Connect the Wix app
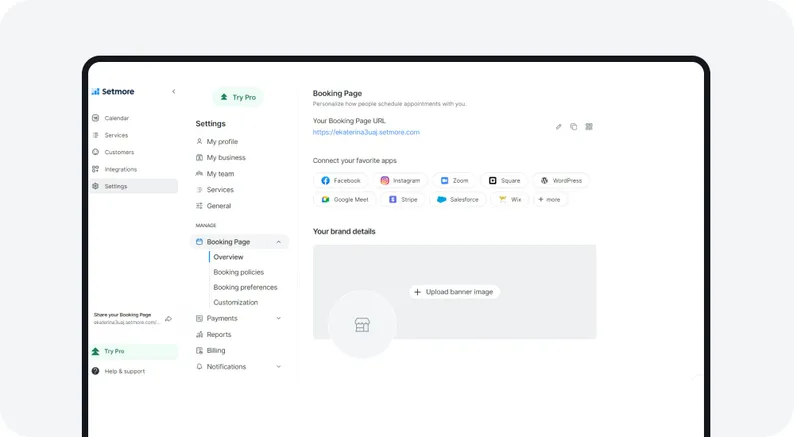 tap(510, 200)
